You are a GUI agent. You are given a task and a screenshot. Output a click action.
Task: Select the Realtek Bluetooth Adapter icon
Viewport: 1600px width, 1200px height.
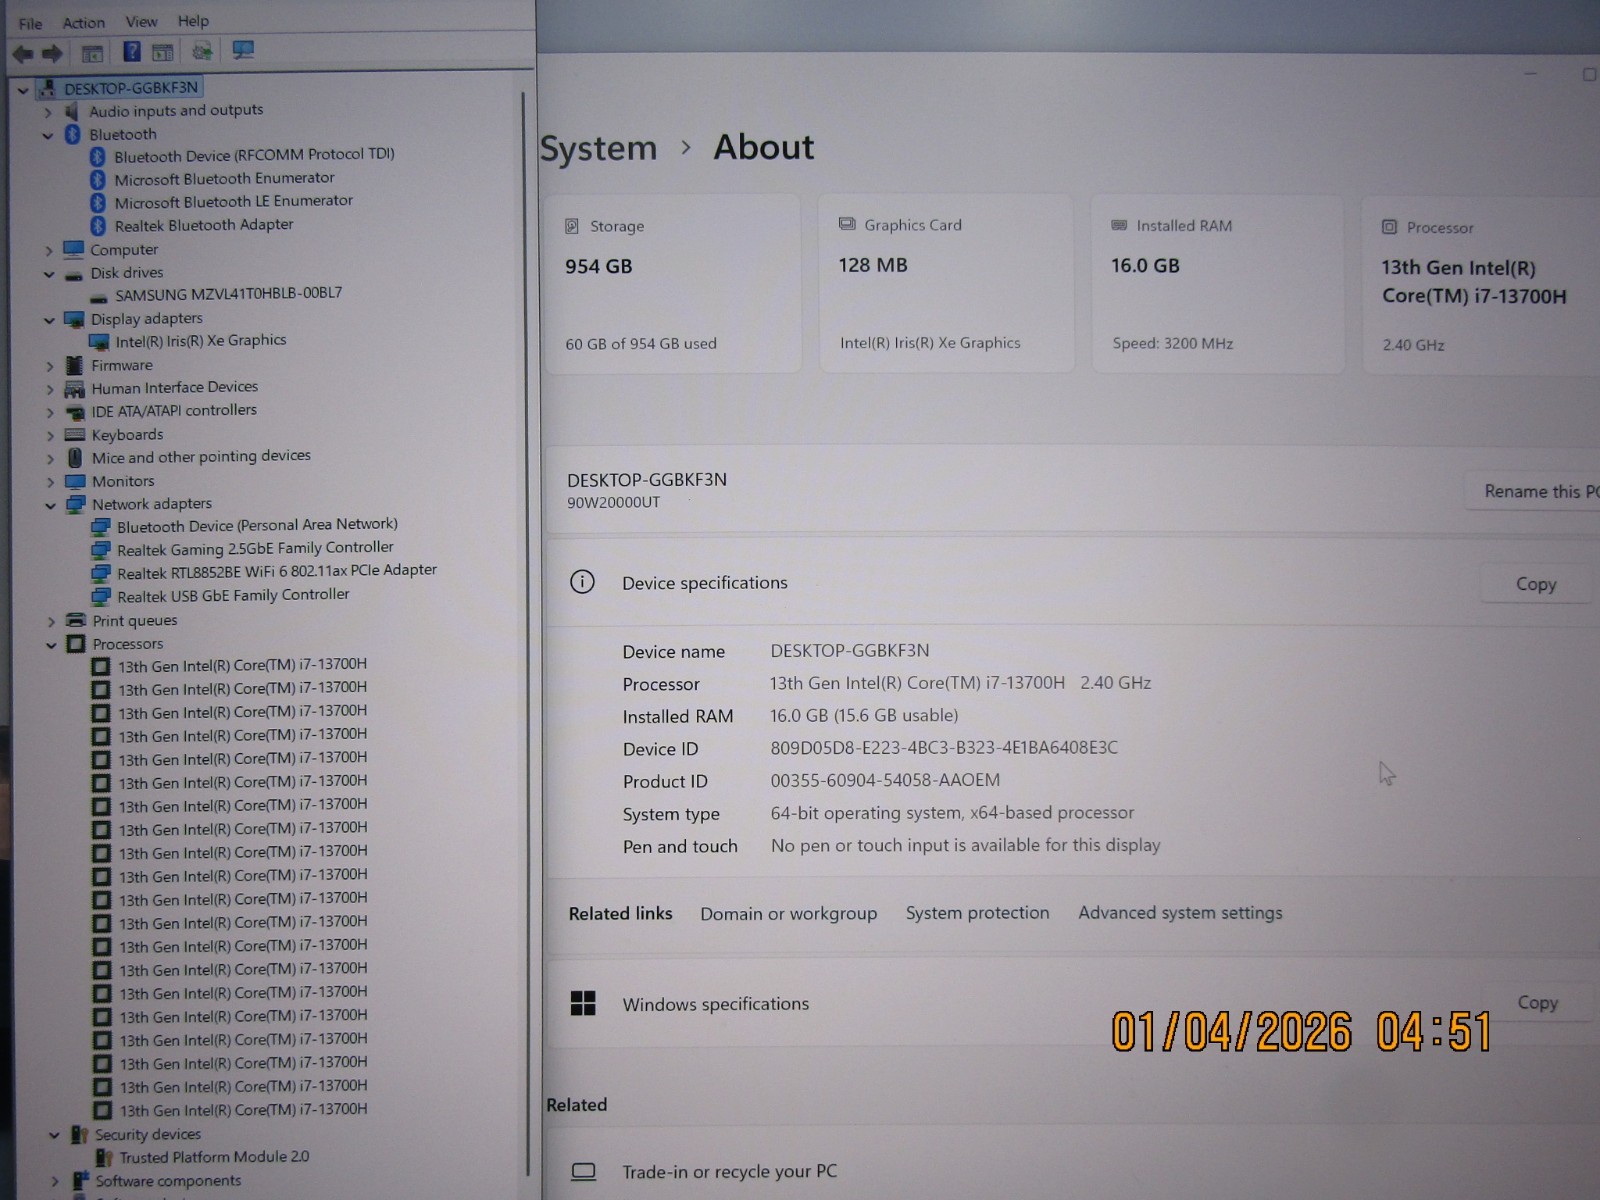[98, 226]
